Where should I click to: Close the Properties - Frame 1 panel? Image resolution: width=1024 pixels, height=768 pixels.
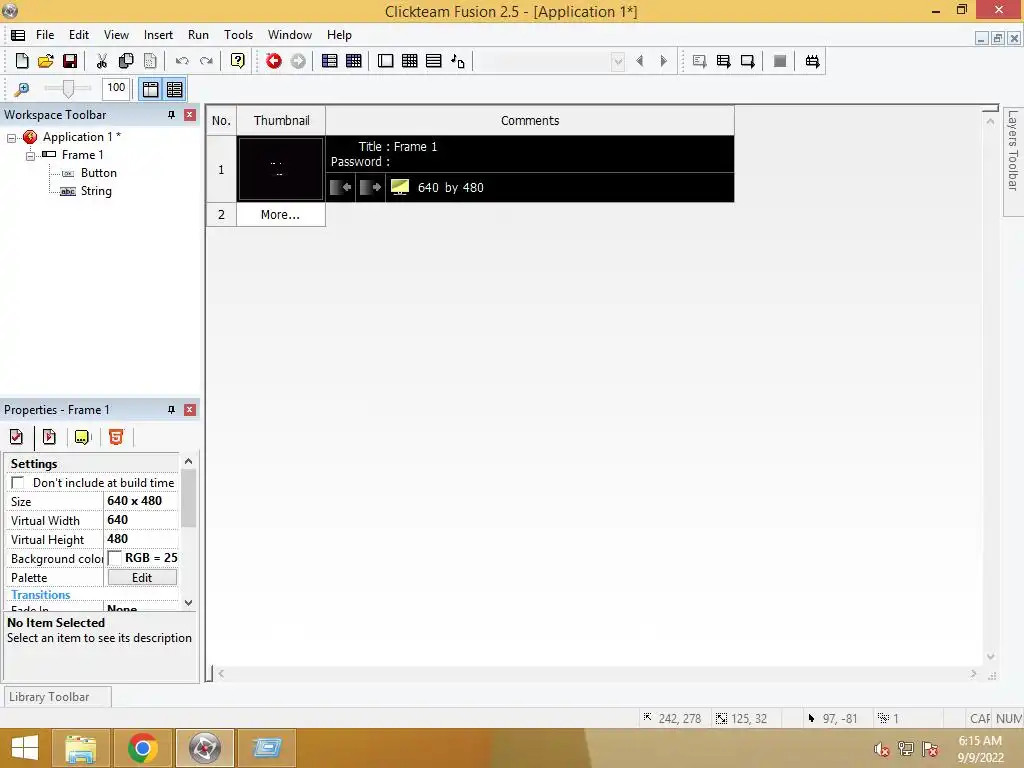pos(190,410)
